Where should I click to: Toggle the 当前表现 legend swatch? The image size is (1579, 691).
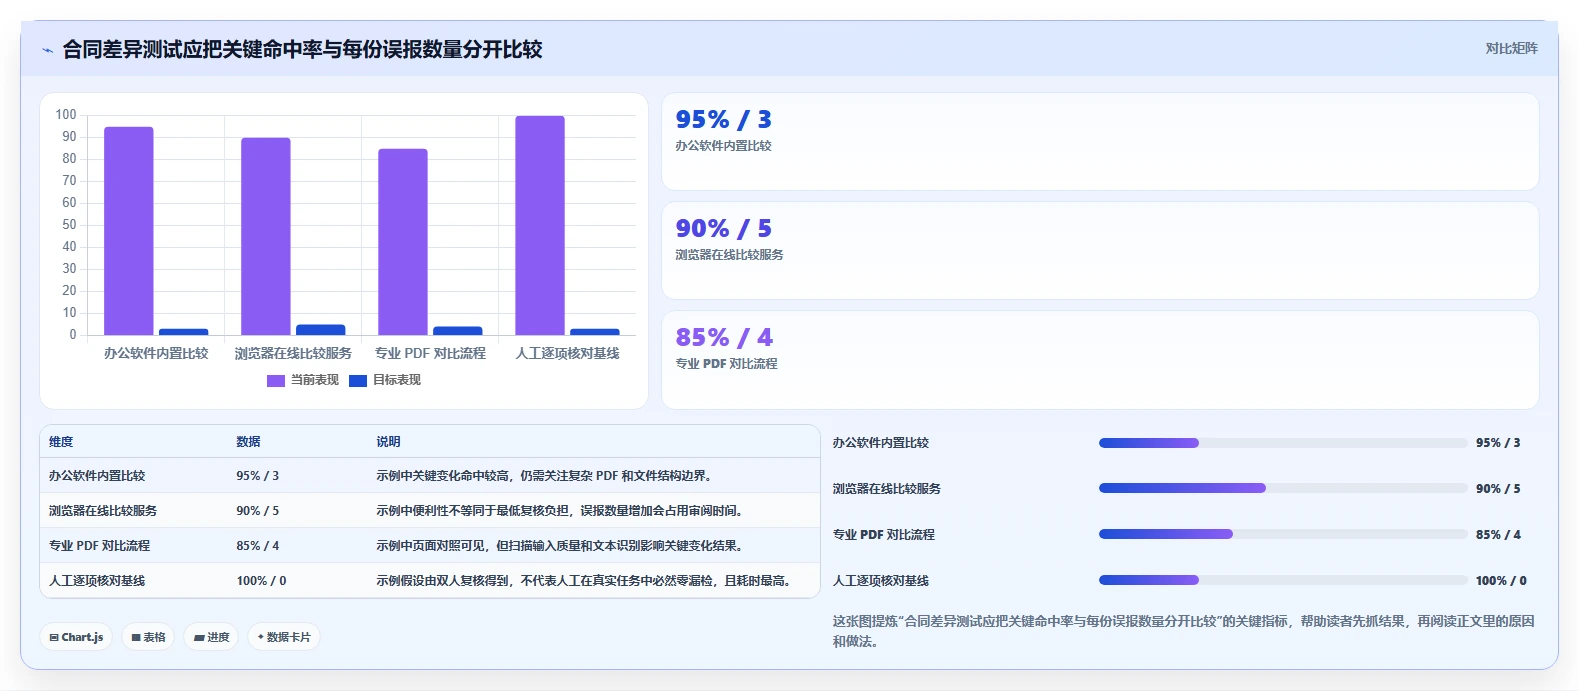tap(276, 380)
